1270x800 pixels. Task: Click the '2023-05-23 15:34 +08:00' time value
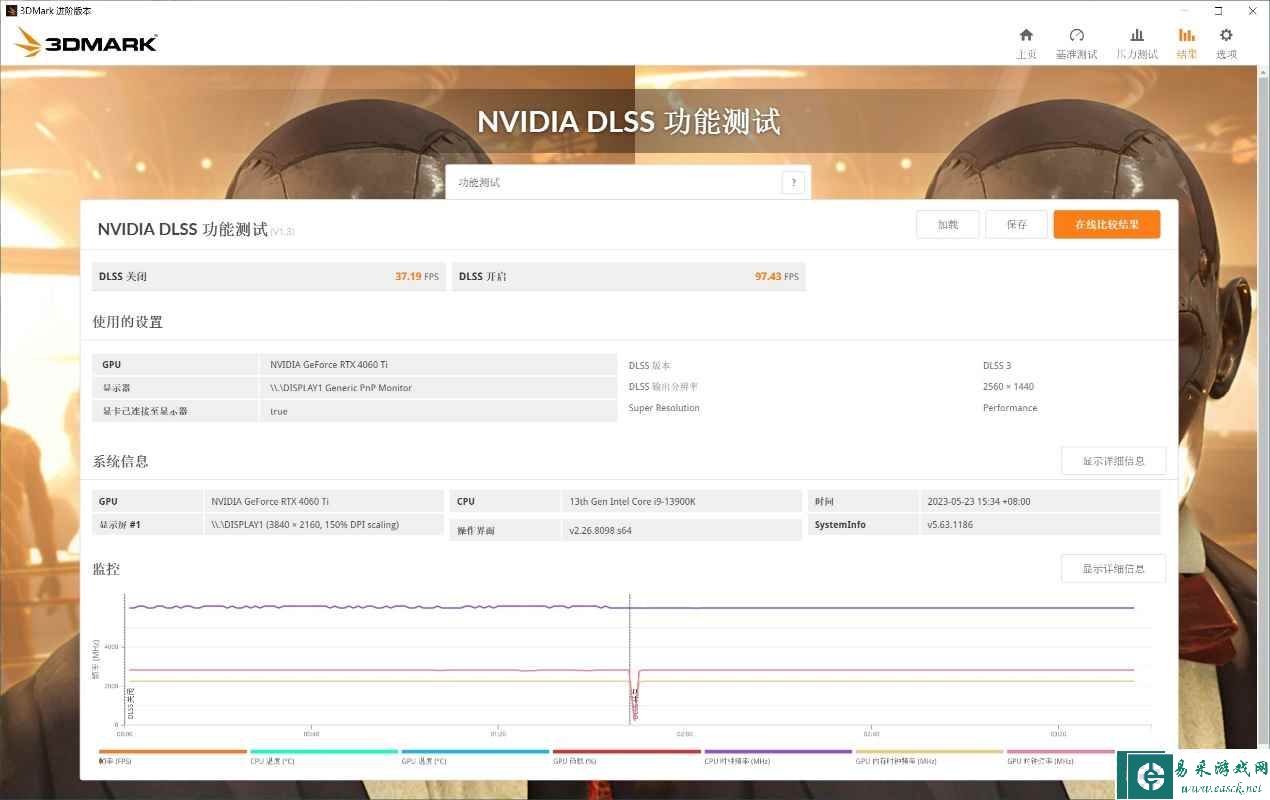(x=978, y=501)
